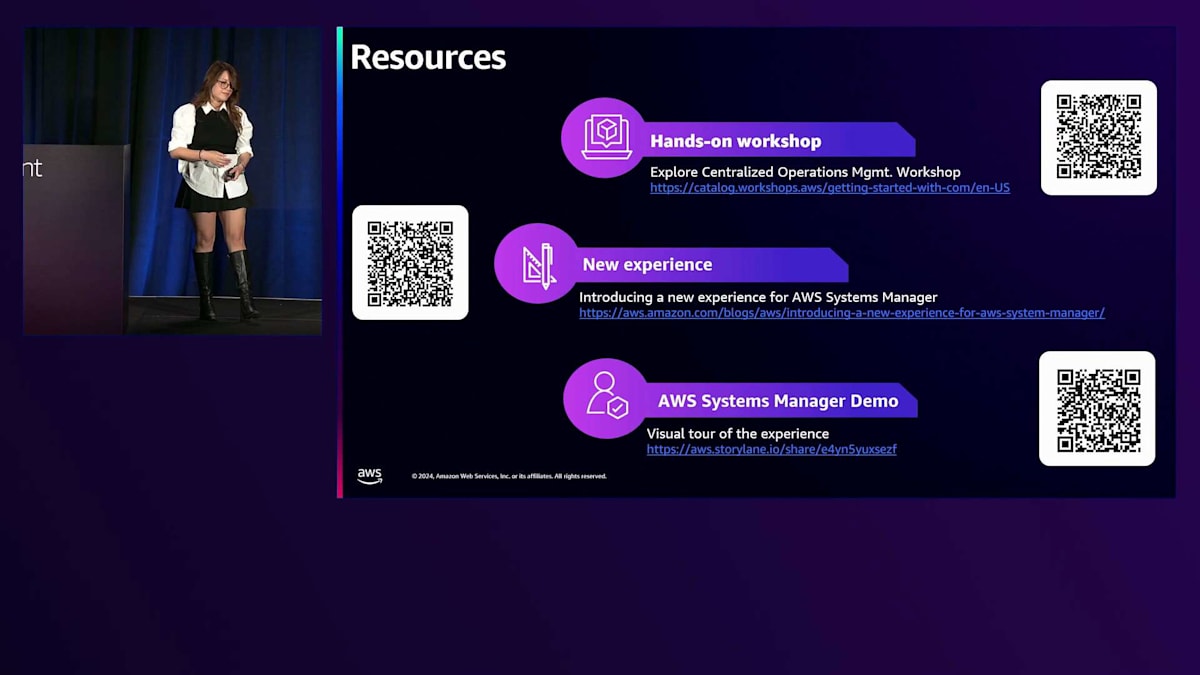Open the aws.amazon.com blogs link
This screenshot has height=675, width=1200.
click(842, 313)
